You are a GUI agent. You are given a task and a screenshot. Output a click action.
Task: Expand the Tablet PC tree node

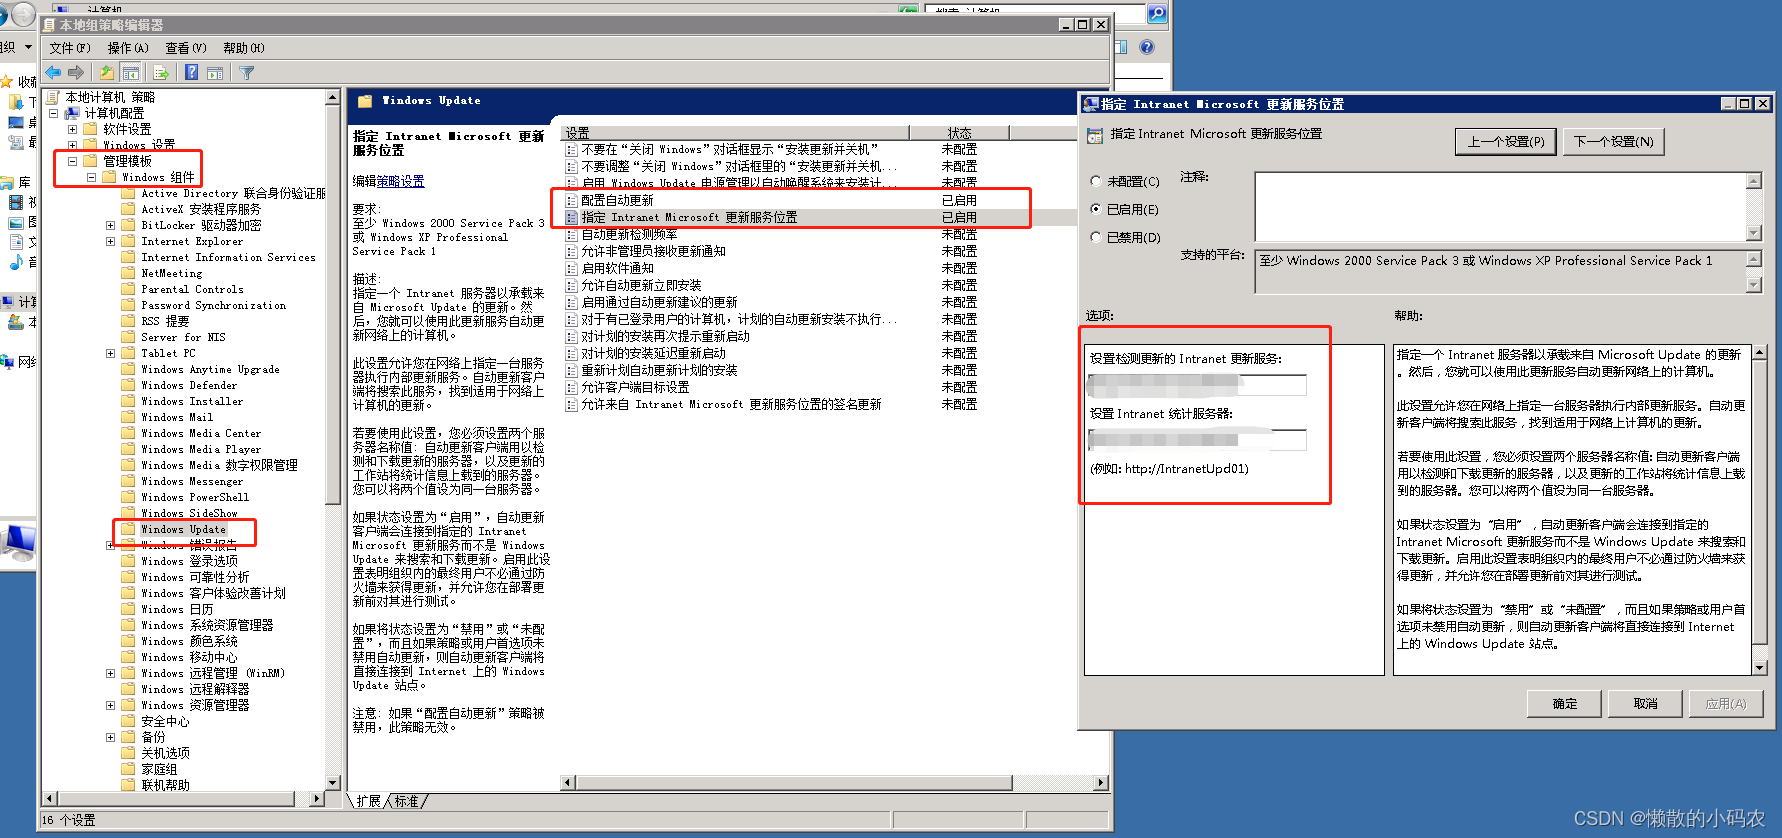110,353
